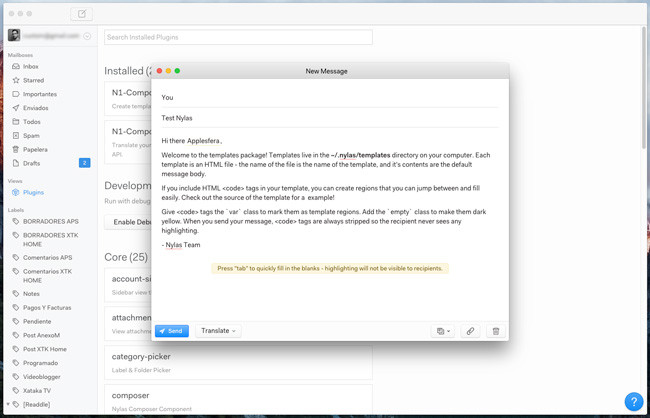Select the [Readdle] label
This screenshot has height=418, width=650.
[36, 404]
